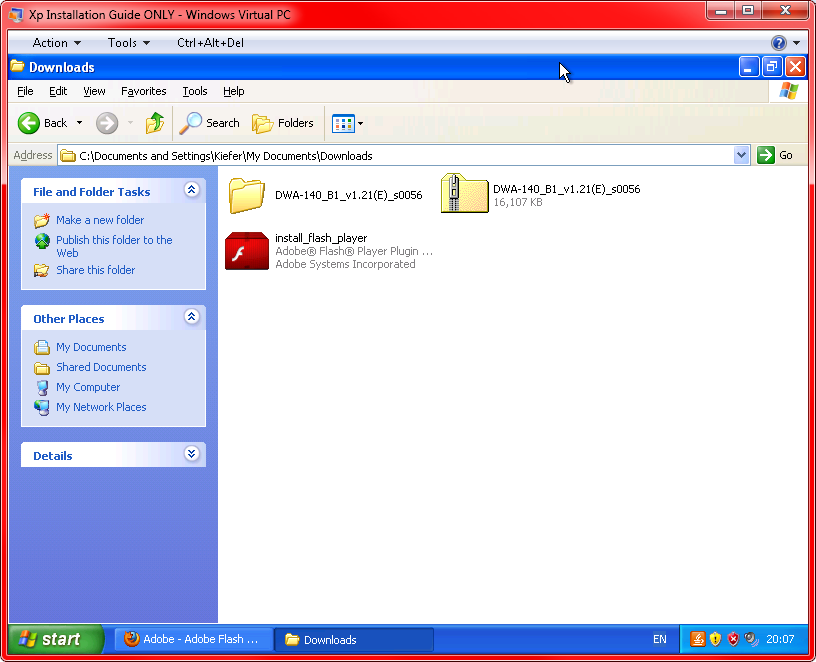Click the Search magnifier toolbar button

click(x=210, y=123)
